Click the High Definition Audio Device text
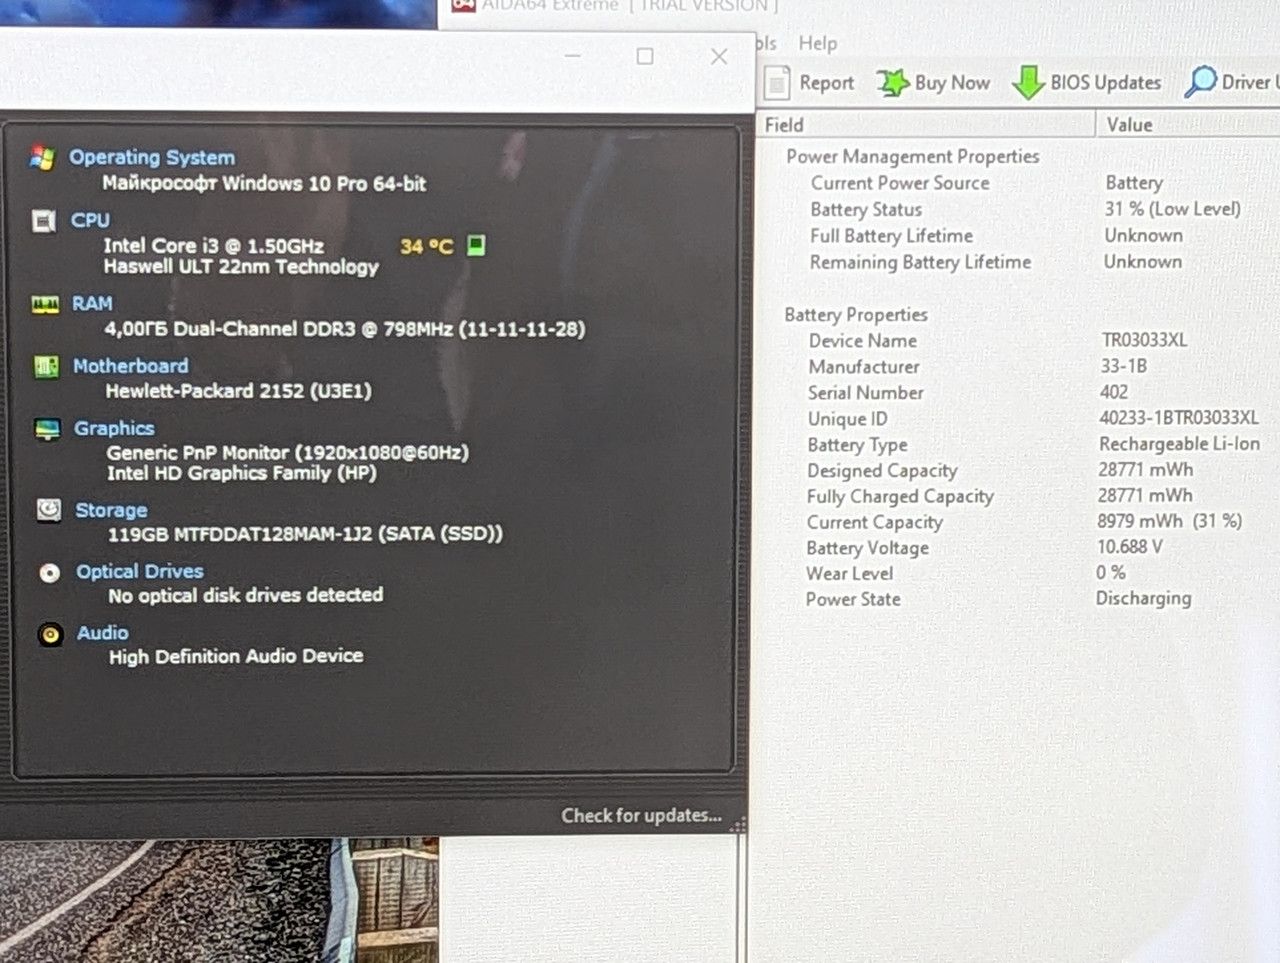1280x963 pixels. pos(236,656)
